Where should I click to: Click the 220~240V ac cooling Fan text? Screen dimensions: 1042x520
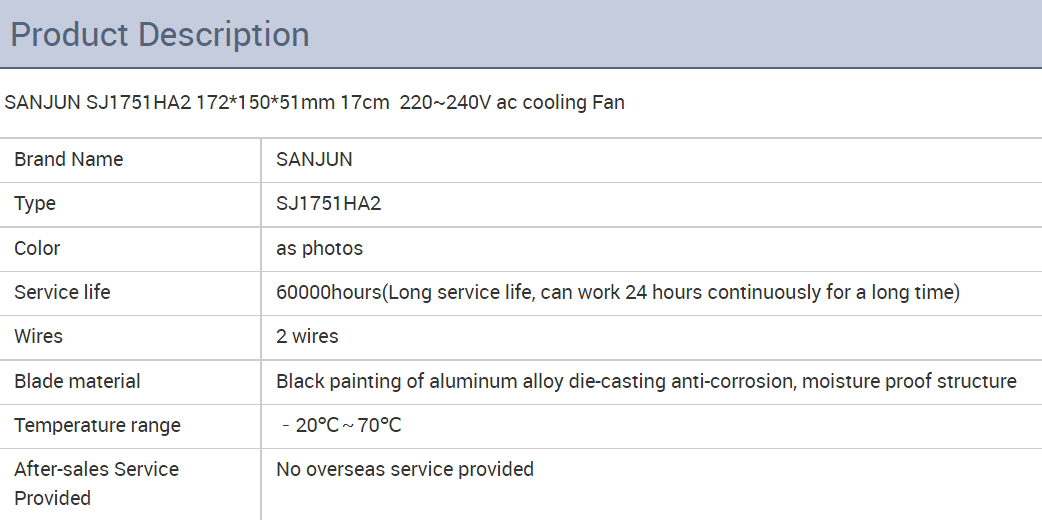(512, 102)
